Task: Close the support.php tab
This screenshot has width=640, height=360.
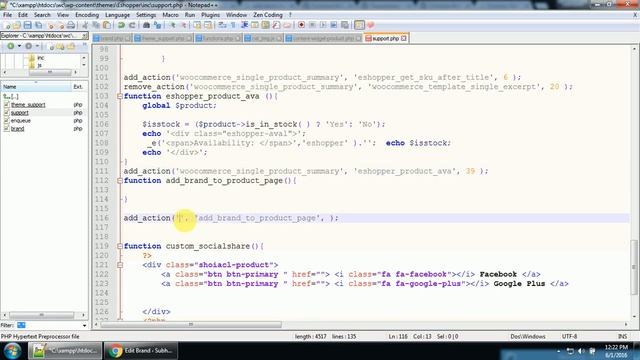Action: coord(403,38)
